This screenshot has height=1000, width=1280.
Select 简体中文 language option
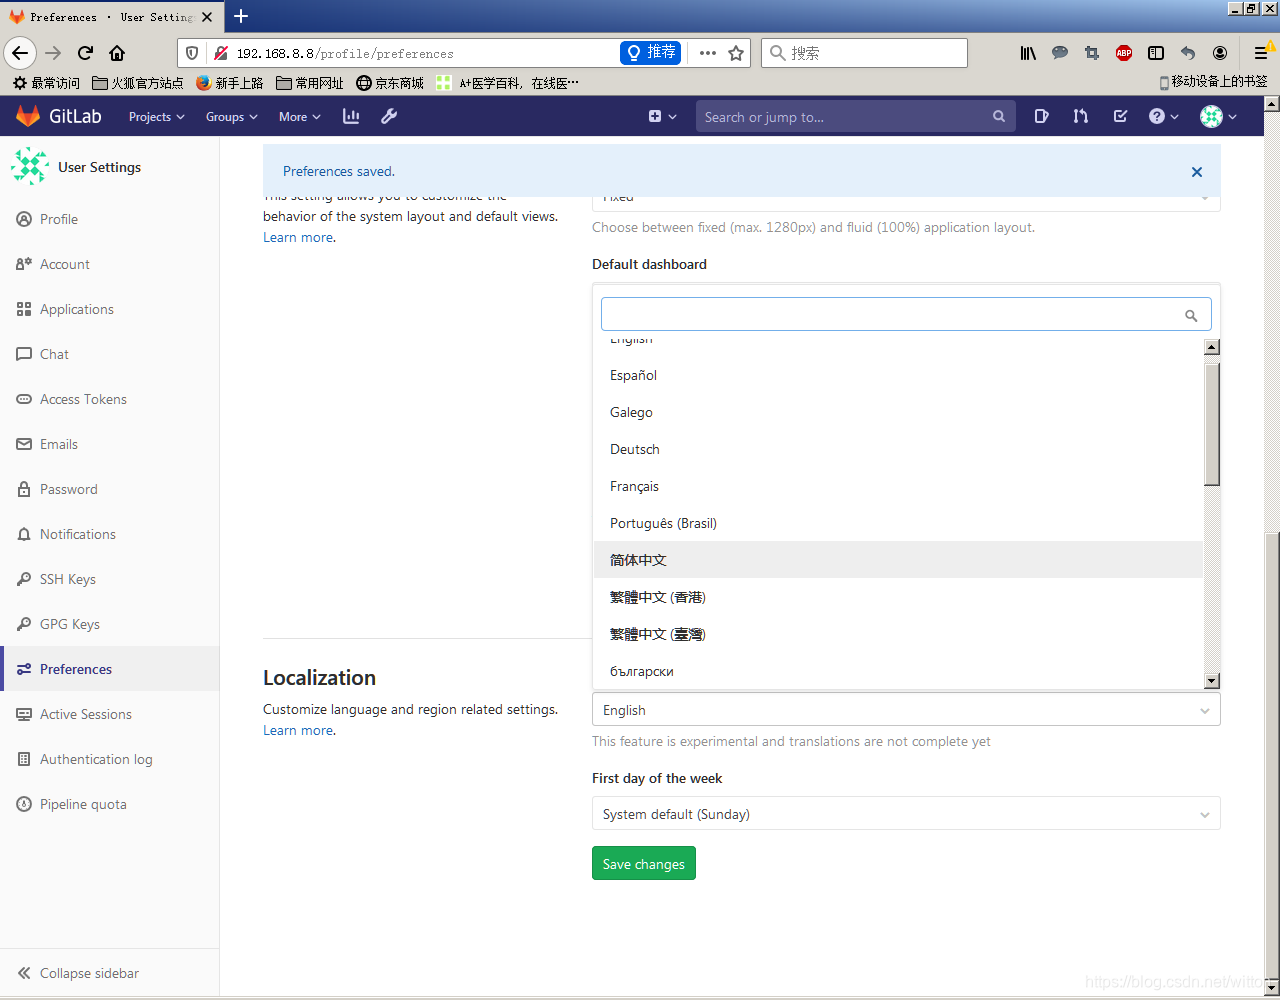898,560
